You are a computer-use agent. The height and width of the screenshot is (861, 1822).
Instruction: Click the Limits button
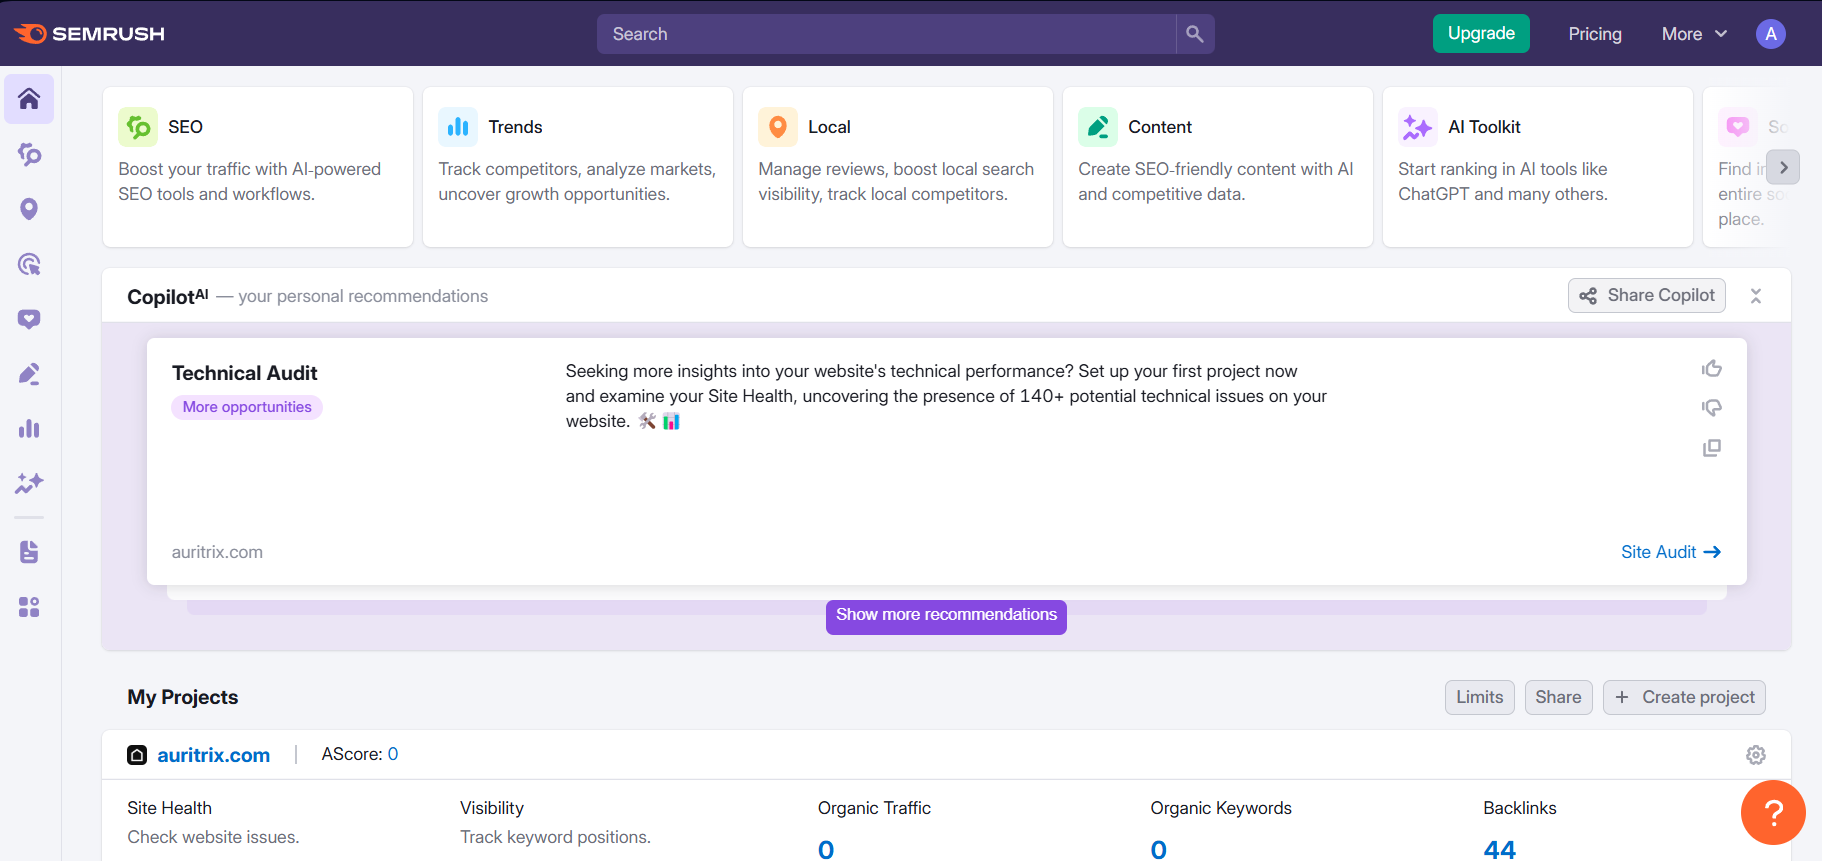tap(1480, 697)
